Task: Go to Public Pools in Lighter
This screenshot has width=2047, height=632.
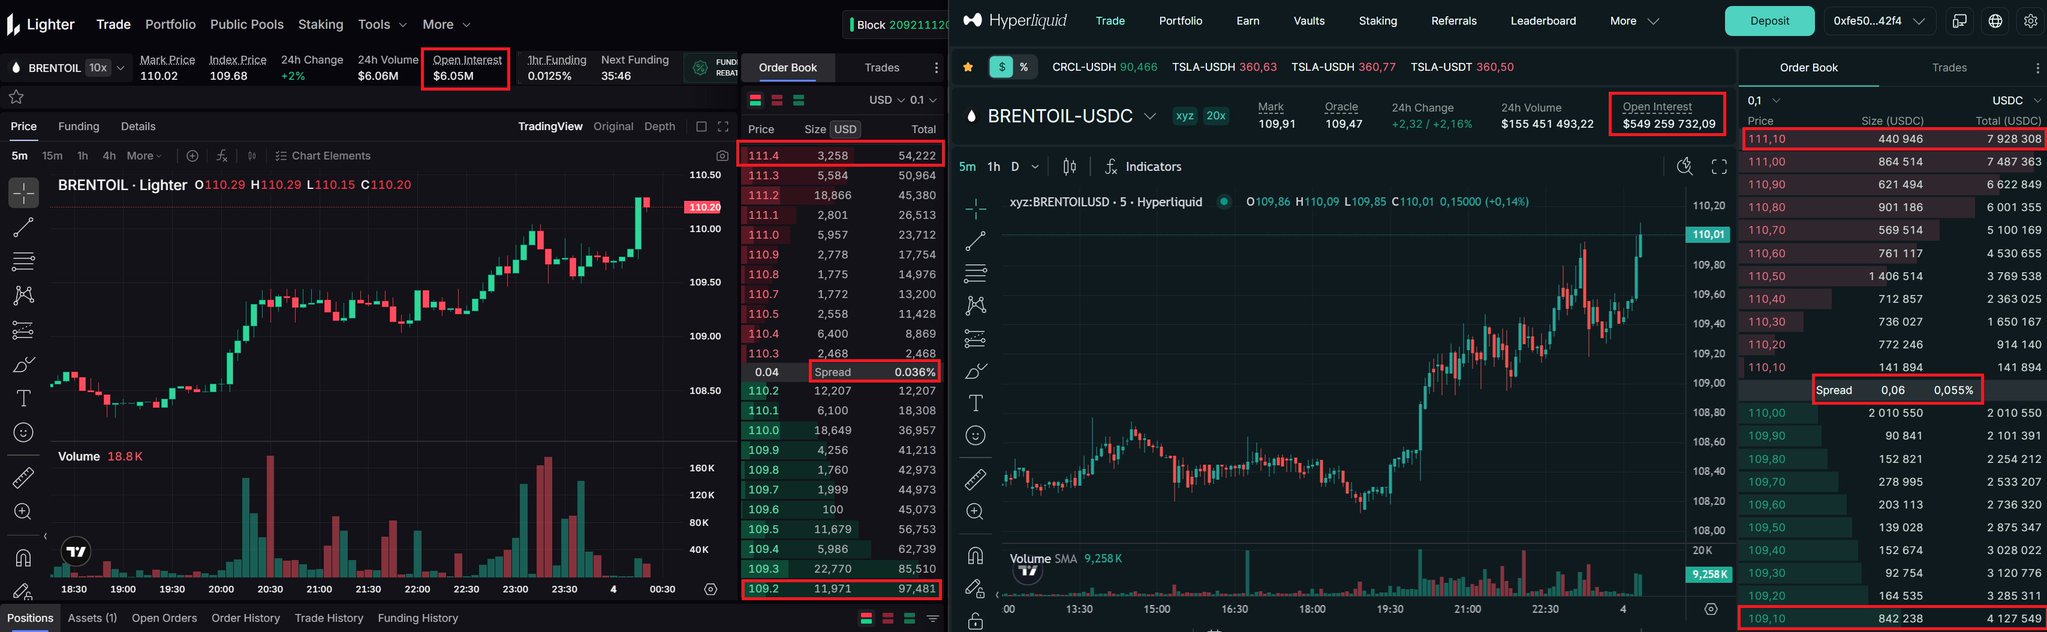Action: pyautogui.click(x=247, y=24)
